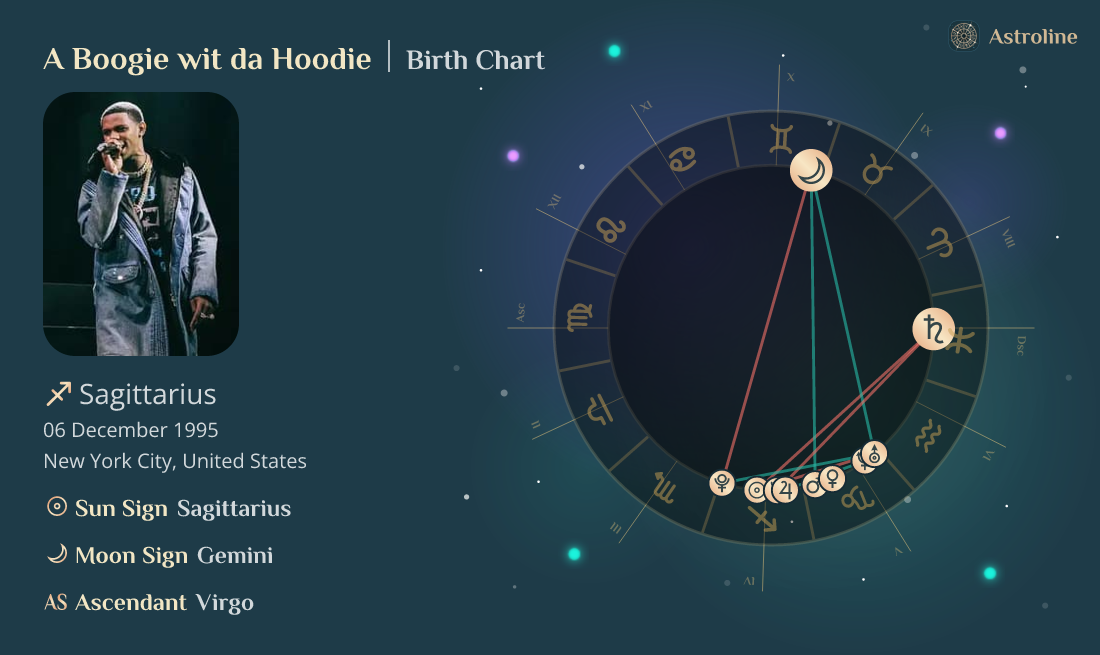
Task: Click the crescent icon beside Moon Sign
Action: [x=57, y=554]
